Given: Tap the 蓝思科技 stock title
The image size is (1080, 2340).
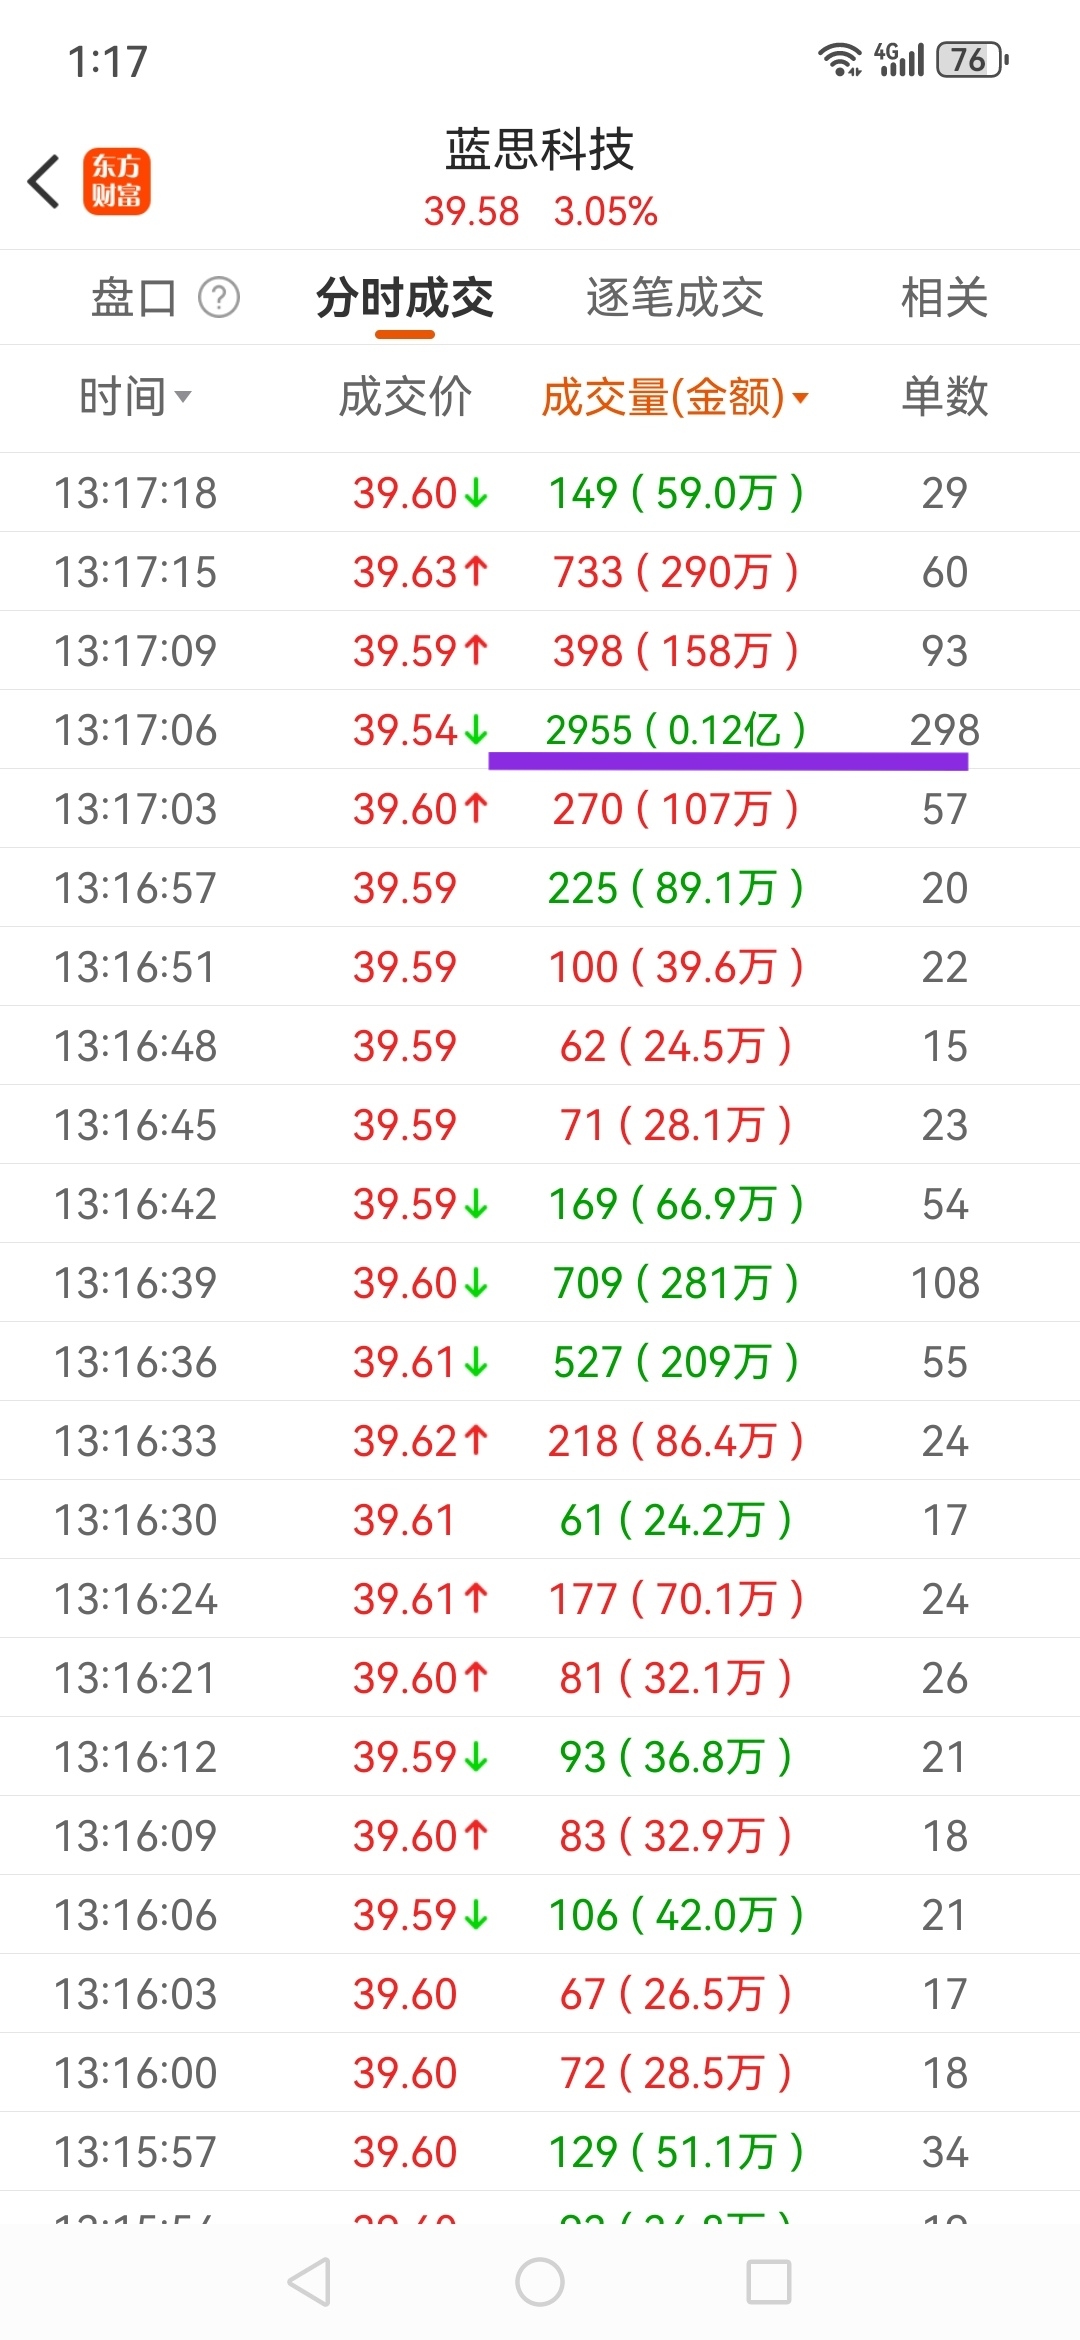Looking at the screenshot, I should pyautogui.click(x=540, y=150).
